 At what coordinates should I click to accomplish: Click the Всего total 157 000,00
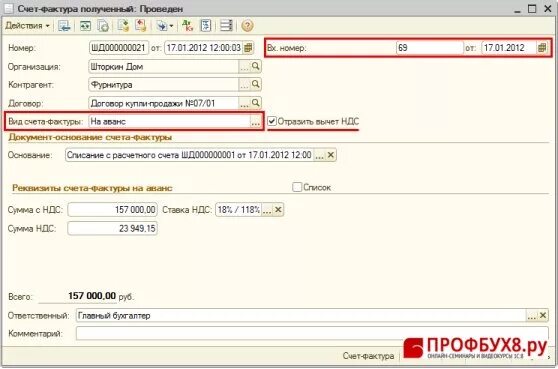pyautogui.click(x=92, y=296)
